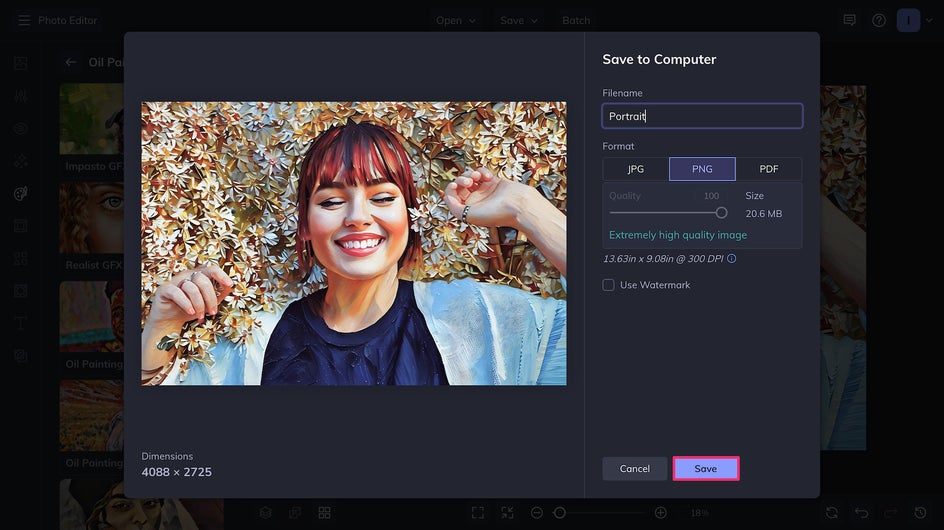Image resolution: width=944 pixels, height=530 pixels.
Task: Zoom out with the minus icon
Action: 537,513
